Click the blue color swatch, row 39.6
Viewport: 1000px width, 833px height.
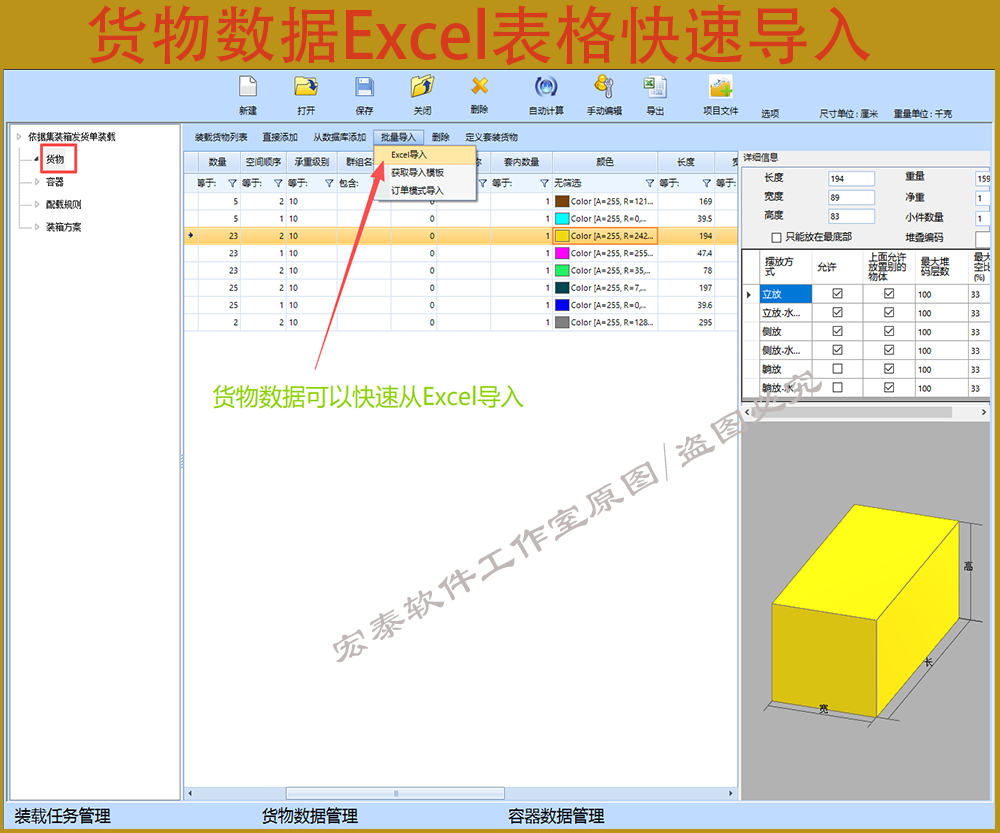(x=562, y=305)
